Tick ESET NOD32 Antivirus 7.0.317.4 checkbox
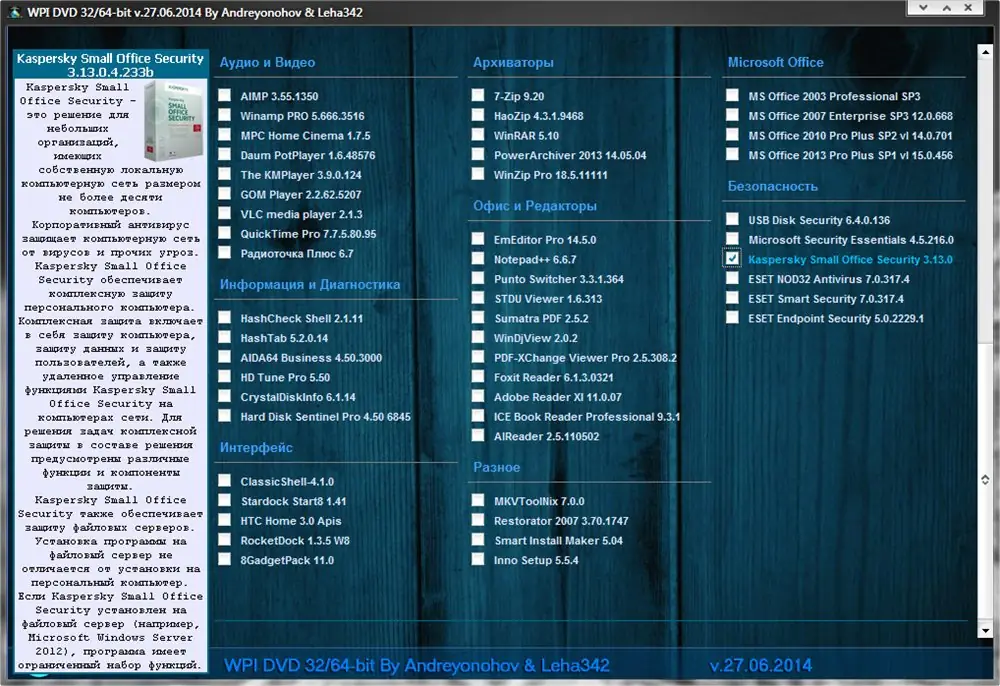The height and width of the screenshot is (686, 1000). (732, 279)
